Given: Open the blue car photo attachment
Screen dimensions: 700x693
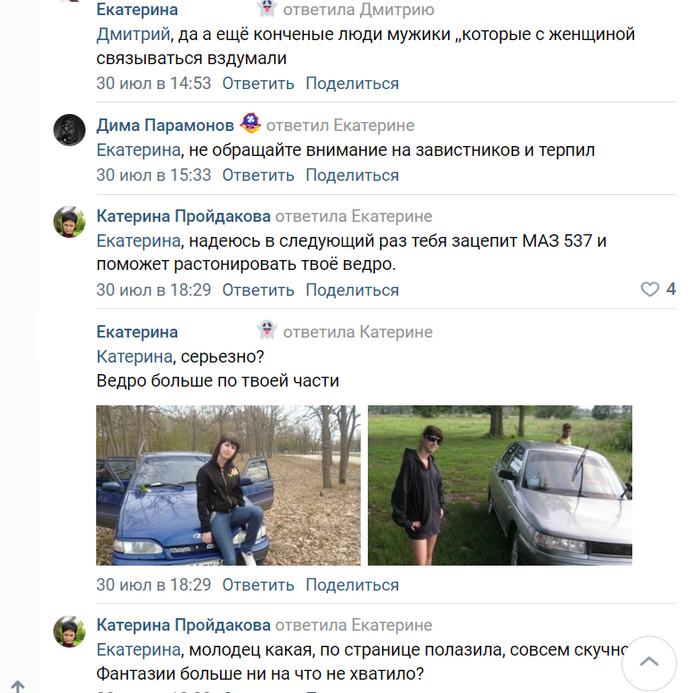Looking at the screenshot, I should tap(228, 485).
